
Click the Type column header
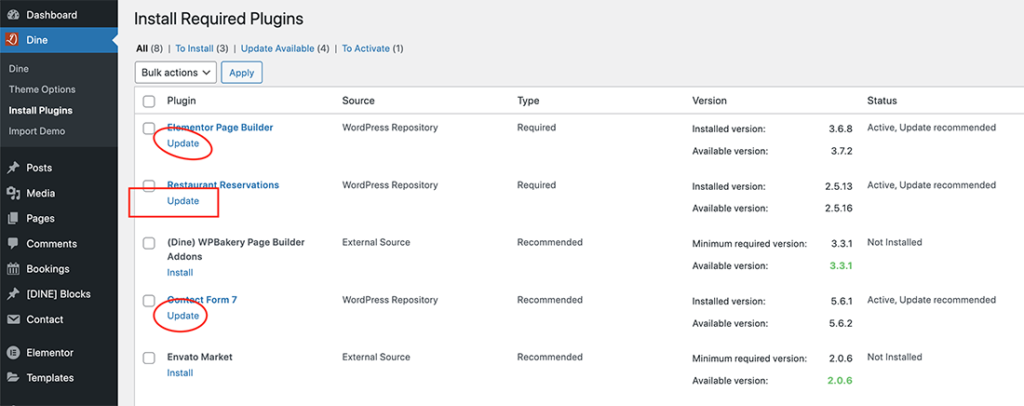(x=528, y=101)
